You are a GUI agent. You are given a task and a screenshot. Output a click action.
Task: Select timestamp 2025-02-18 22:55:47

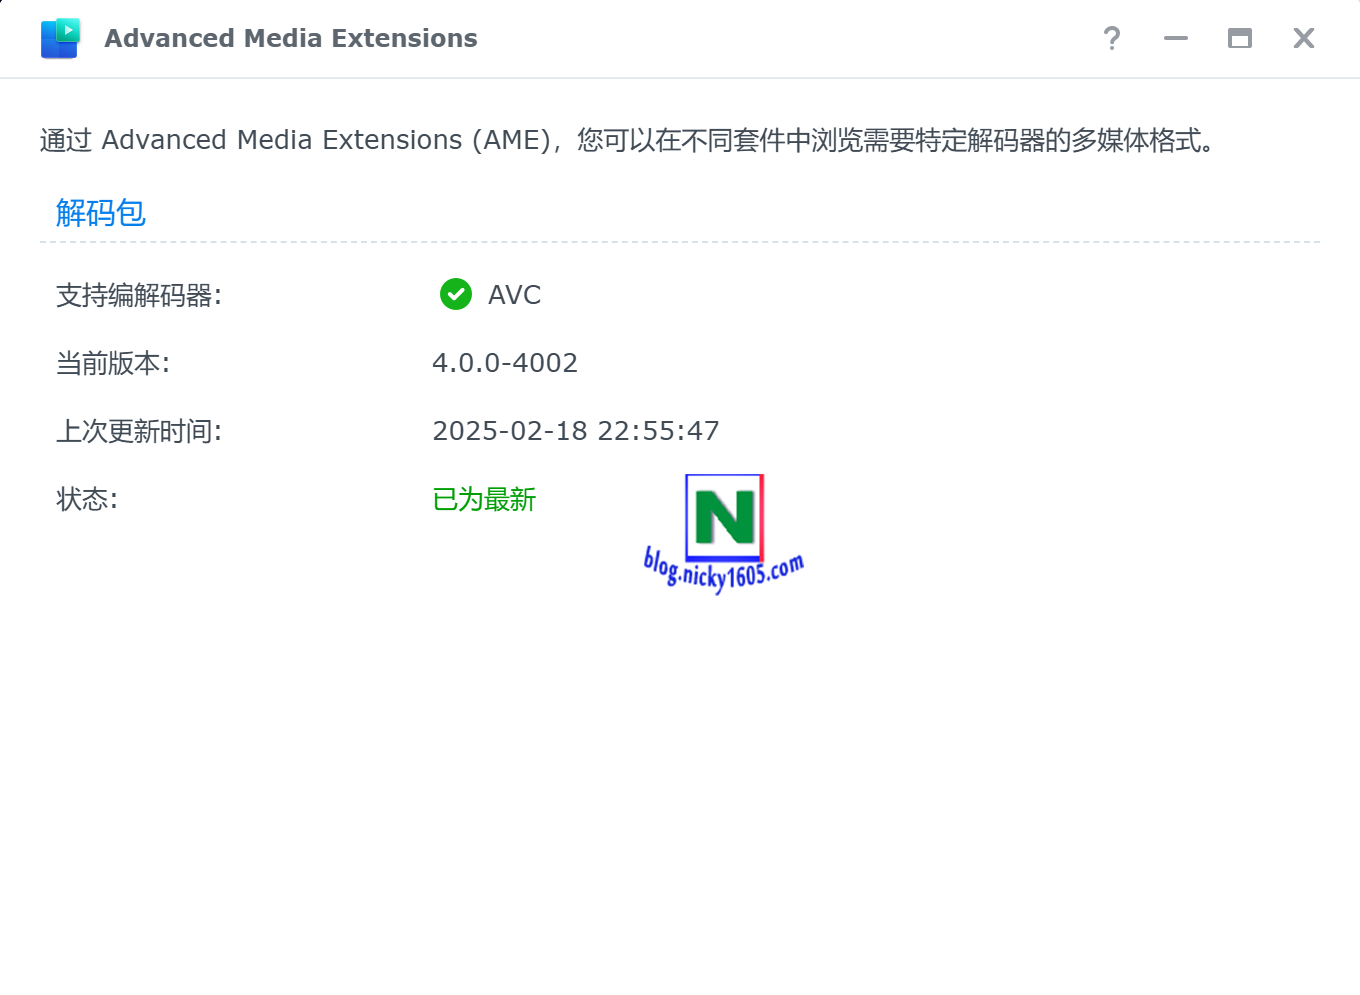[576, 431]
